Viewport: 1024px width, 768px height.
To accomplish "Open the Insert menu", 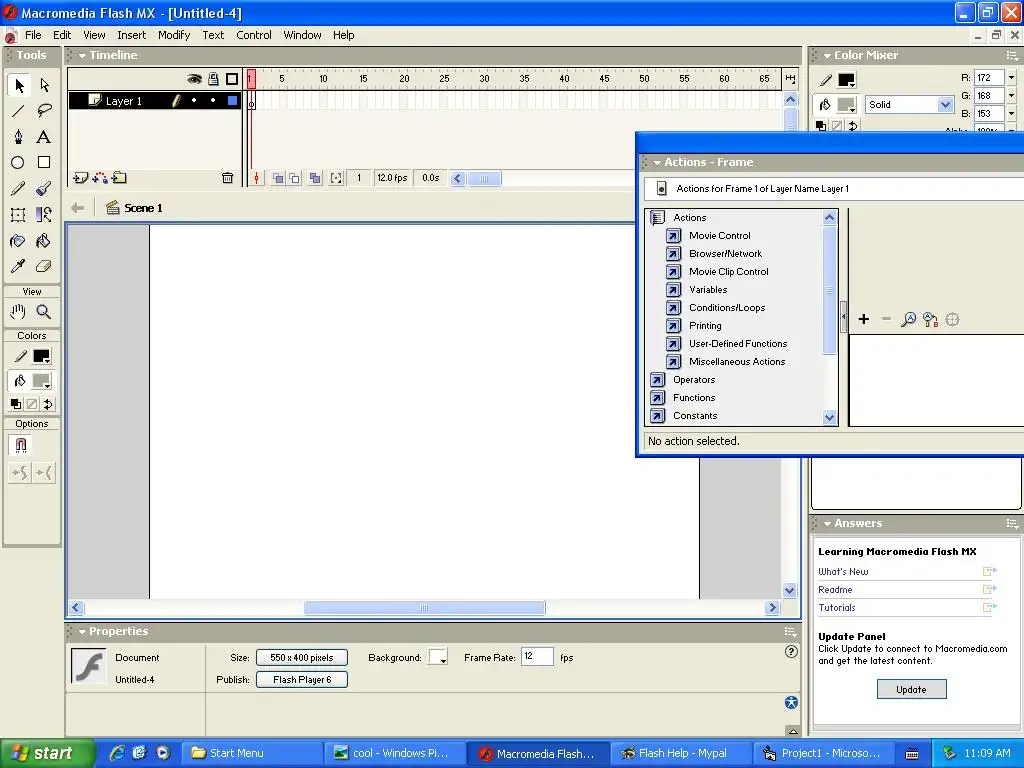I will [131, 35].
